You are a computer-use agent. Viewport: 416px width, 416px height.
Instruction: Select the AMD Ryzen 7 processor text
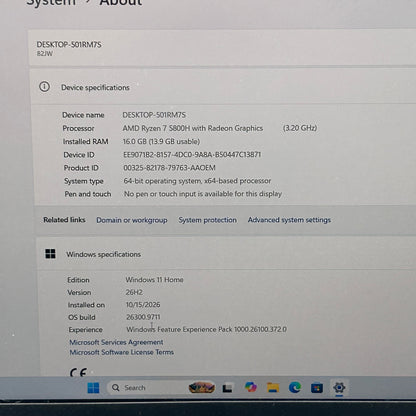coord(193,128)
